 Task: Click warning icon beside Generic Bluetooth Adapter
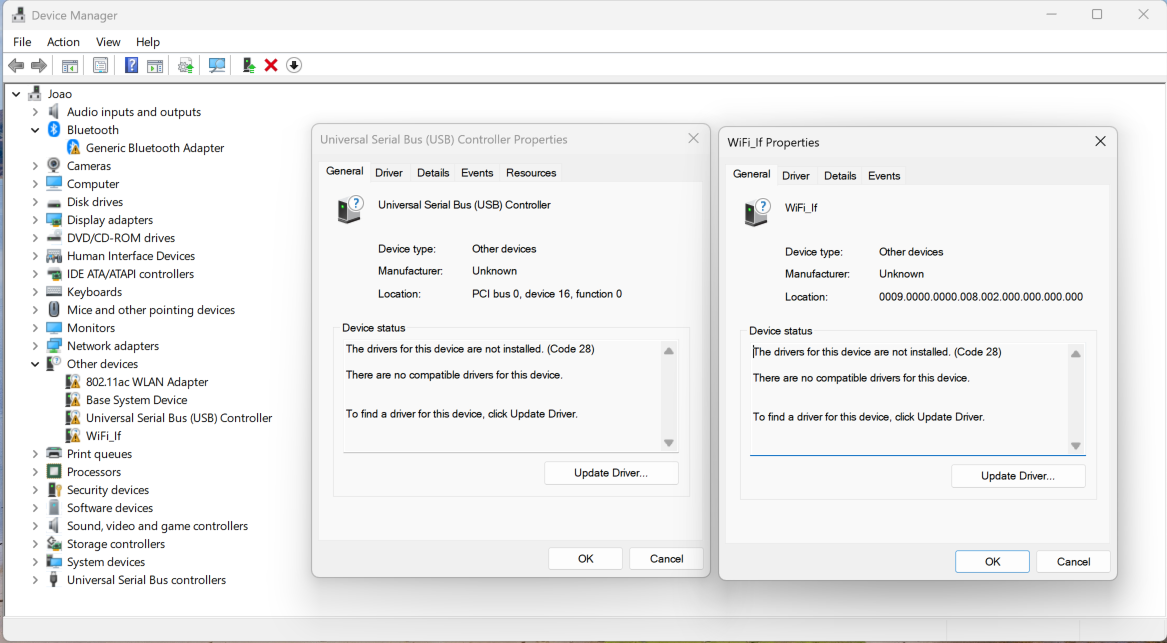pyautogui.click(x=73, y=147)
